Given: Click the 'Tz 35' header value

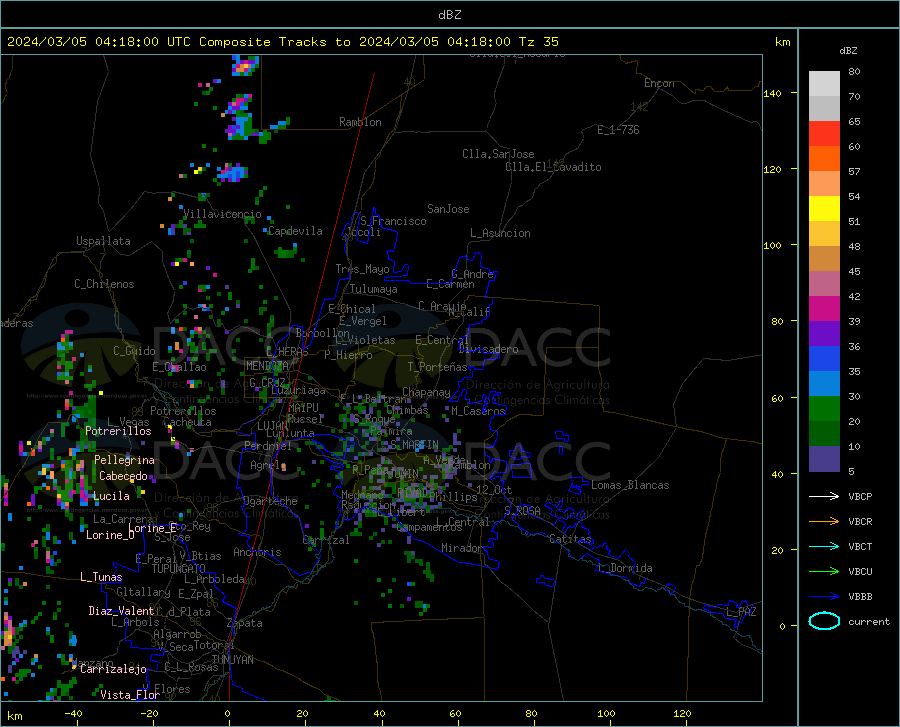Looking at the screenshot, I should coord(538,42).
